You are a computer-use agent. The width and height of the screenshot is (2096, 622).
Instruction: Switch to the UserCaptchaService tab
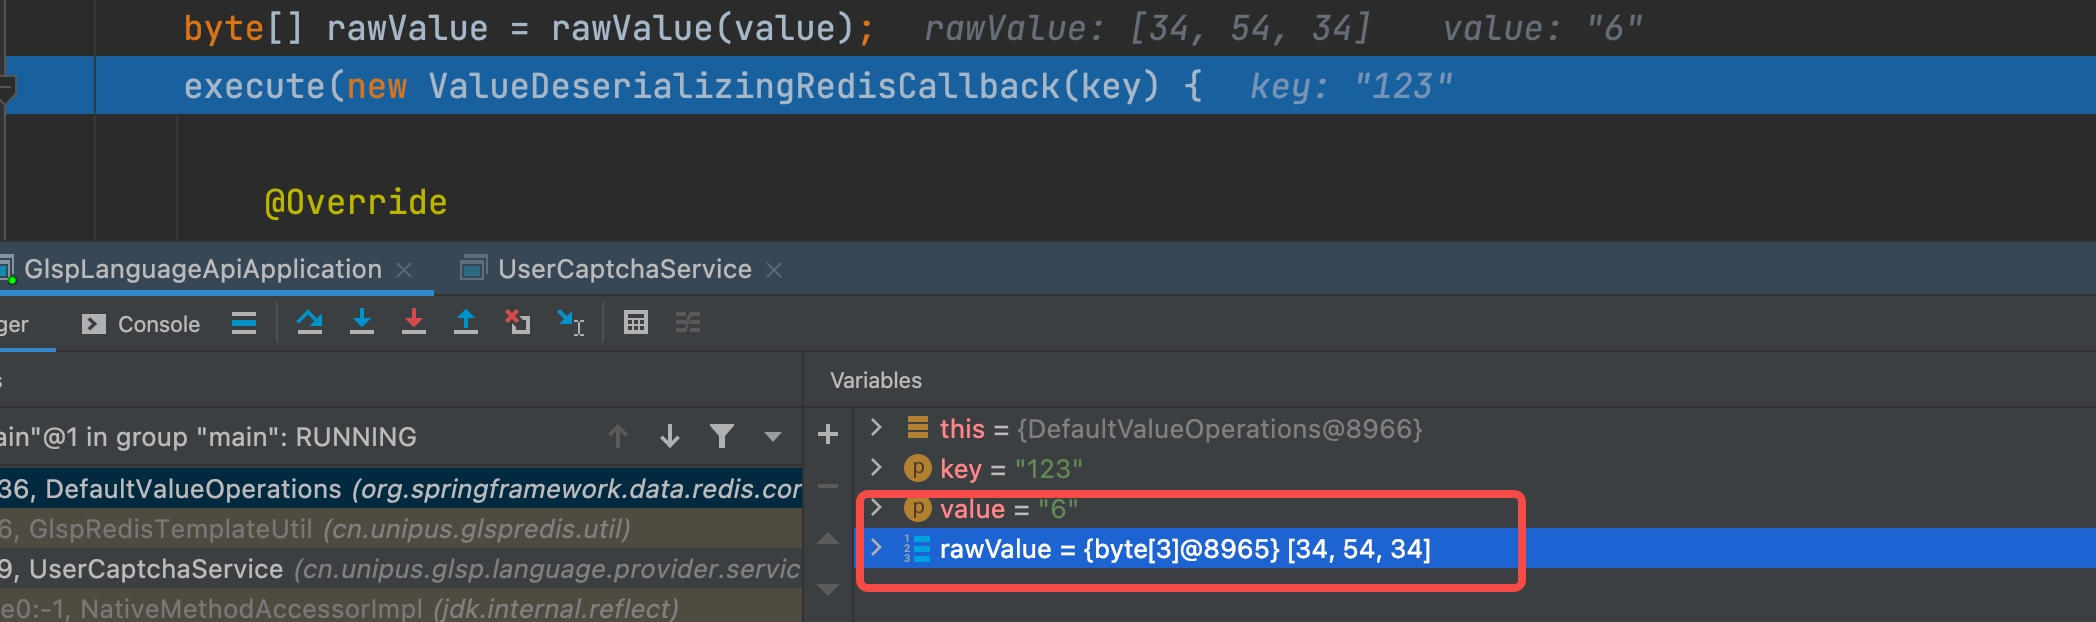coord(624,269)
